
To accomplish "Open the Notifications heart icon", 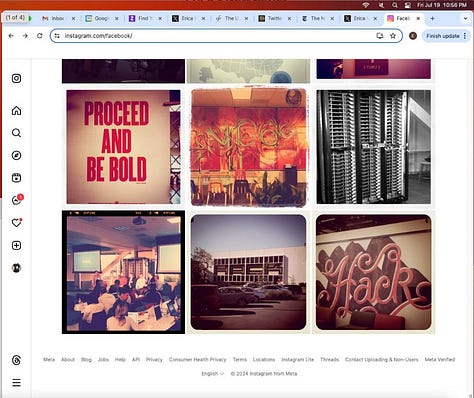I will 16,222.
